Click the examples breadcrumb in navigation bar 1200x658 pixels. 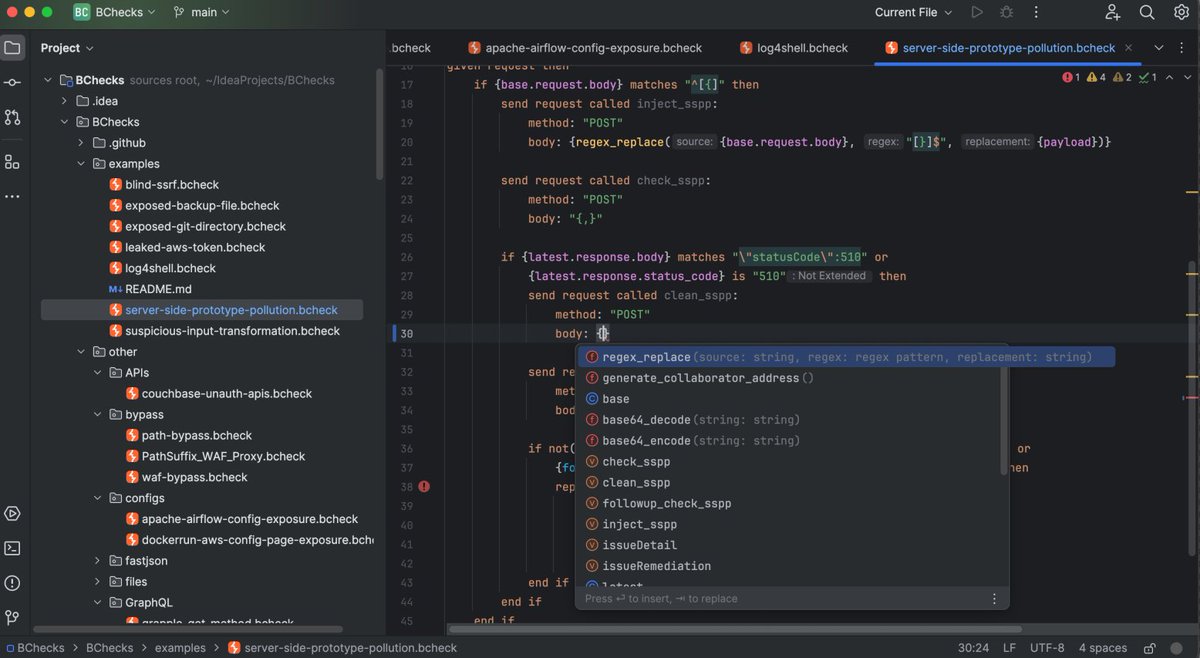pos(180,648)
